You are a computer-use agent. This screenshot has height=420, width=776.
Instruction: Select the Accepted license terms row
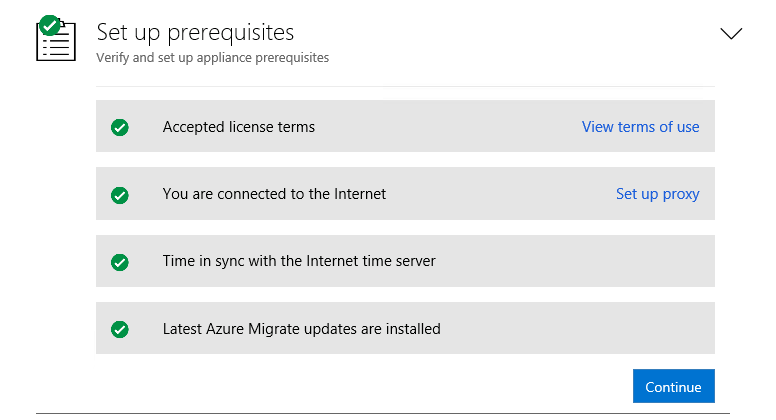(x=405, y=126)
